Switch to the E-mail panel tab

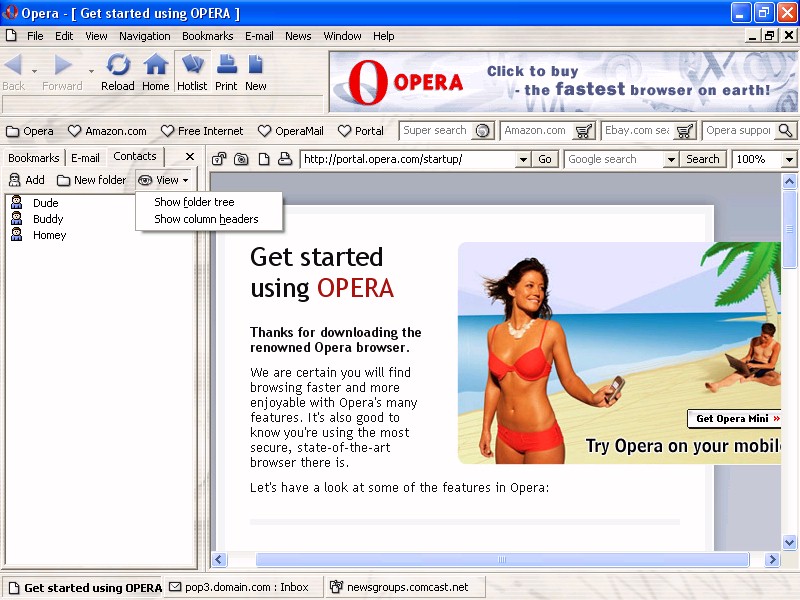(x=85, y=158)
